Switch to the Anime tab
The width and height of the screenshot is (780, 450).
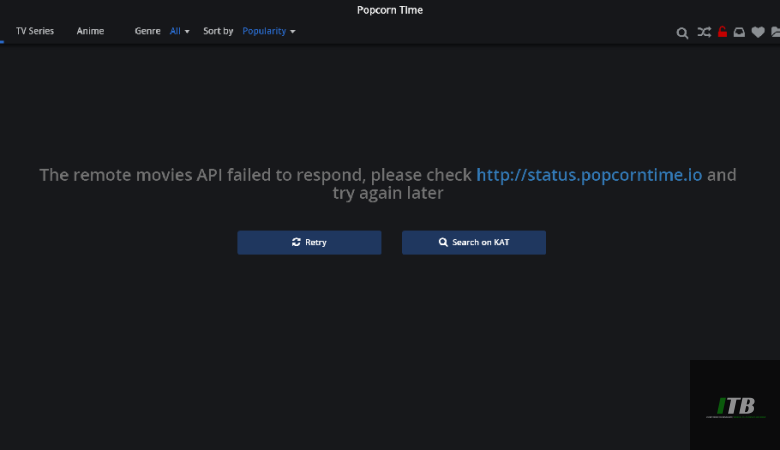tap(90, 31)
